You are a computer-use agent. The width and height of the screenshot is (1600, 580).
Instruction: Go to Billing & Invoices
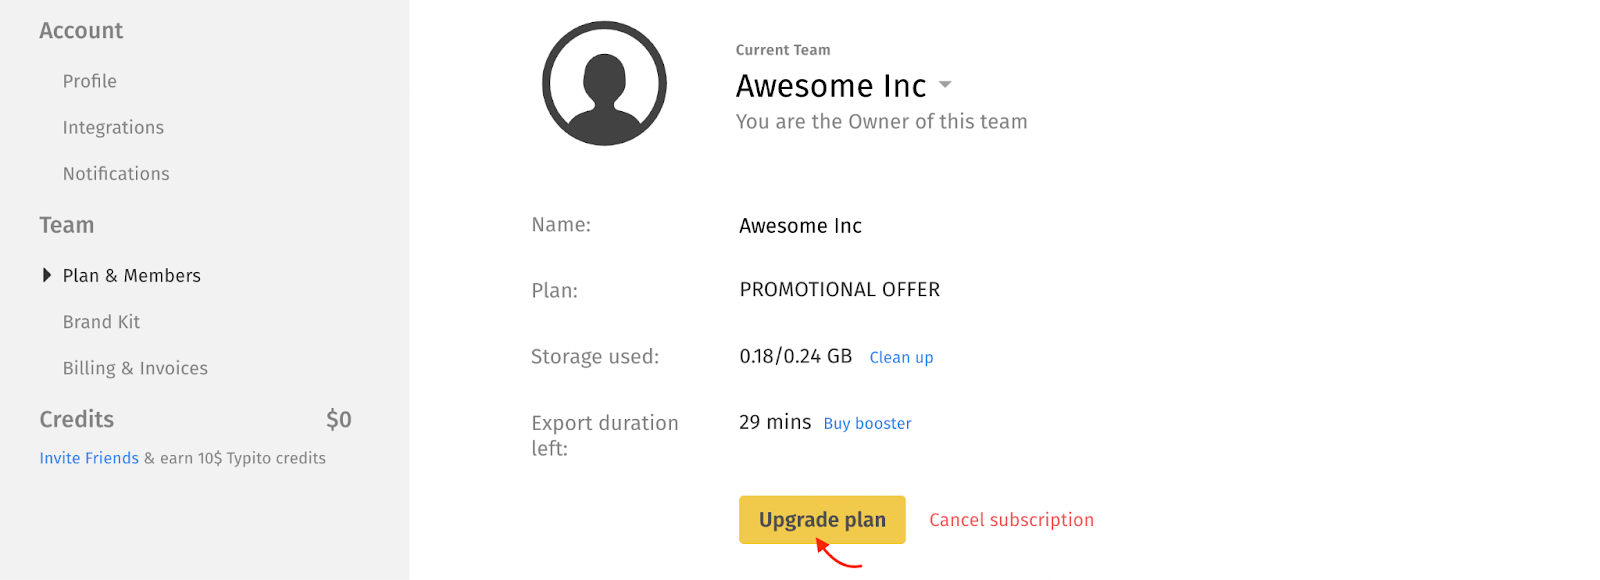[135, 368]
